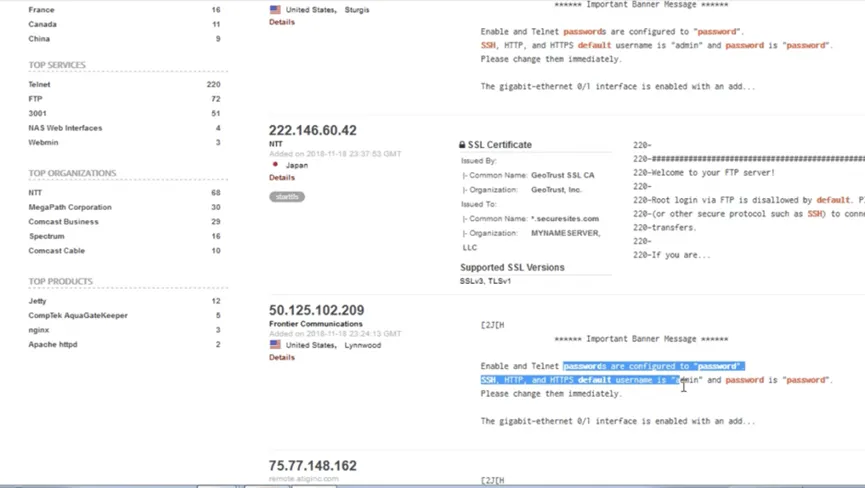Click the Japan flag icon
The height and width of the screenshot is (488, 865).
click(275, 164)
